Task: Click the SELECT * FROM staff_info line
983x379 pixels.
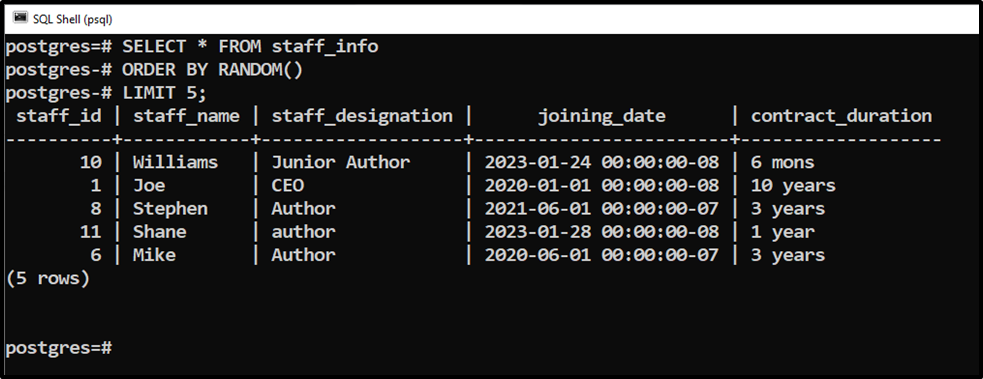Action: pos(192,46)
